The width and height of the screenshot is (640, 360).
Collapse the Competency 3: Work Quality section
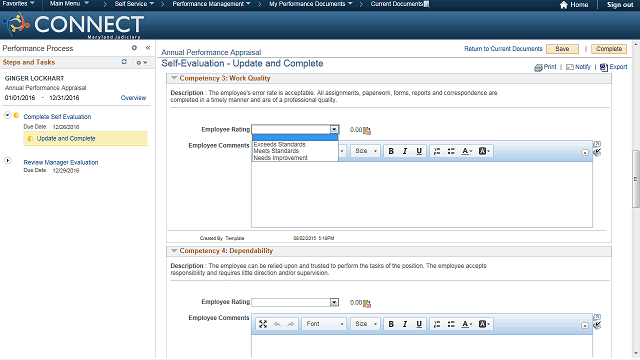174,78
